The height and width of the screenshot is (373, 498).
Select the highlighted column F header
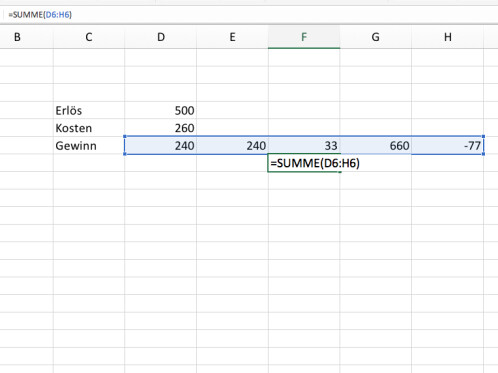[304, 37]
